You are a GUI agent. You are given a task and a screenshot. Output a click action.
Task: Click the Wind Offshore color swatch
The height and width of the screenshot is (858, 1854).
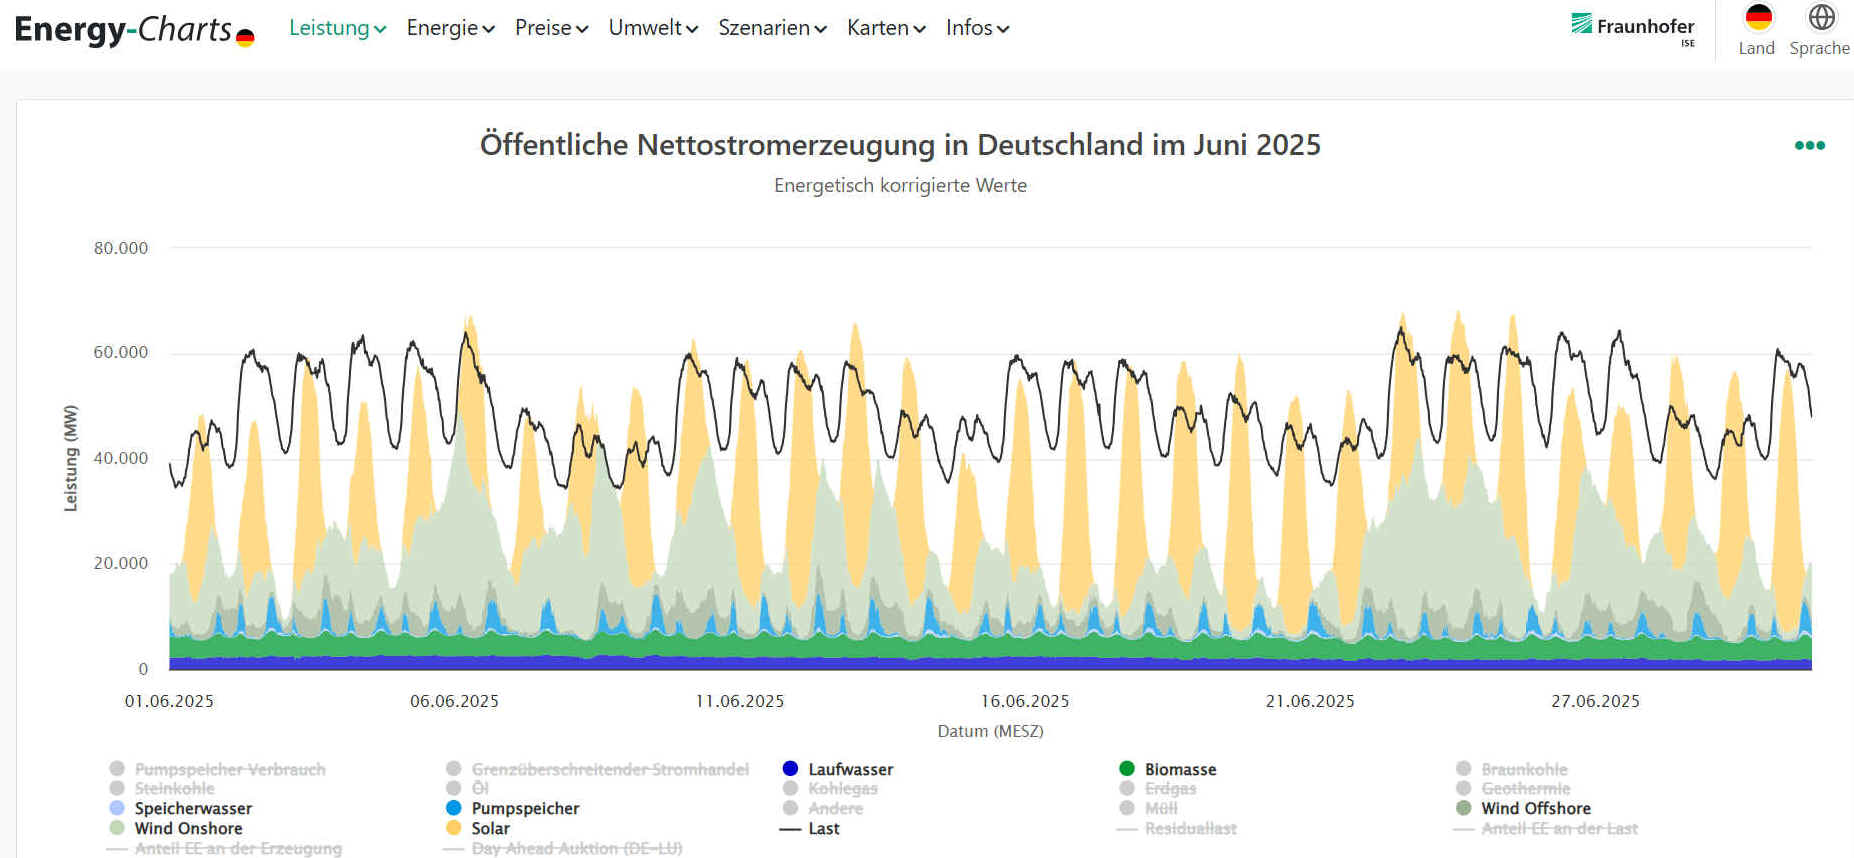pos(1464,808)
